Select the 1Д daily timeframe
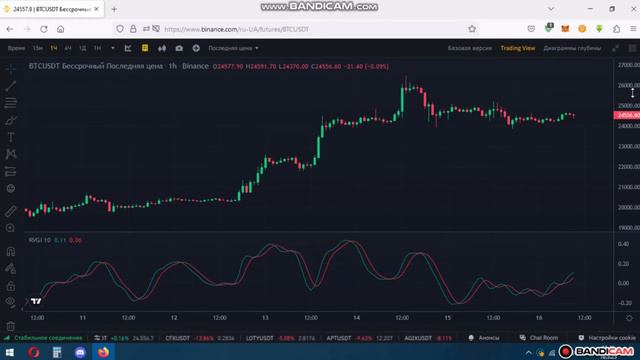Viewport: 640px width, 360px height. [82, 48]
